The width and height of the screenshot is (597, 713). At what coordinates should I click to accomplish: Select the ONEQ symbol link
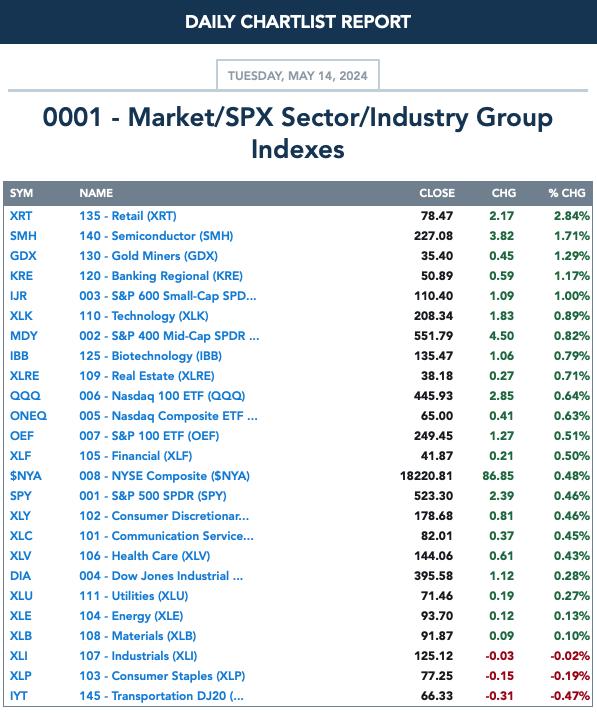point(28,416)
